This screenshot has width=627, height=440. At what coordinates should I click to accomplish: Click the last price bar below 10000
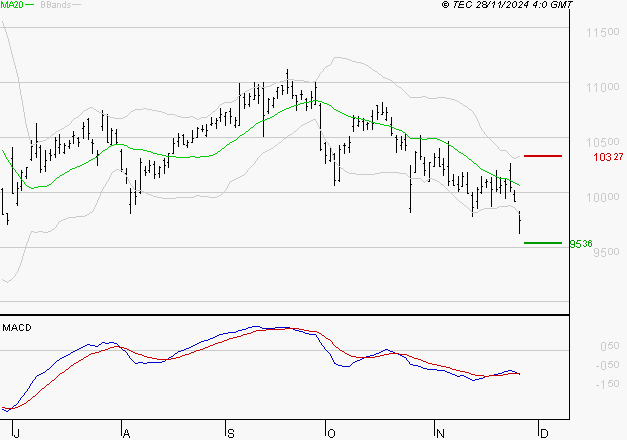(520, 224)
